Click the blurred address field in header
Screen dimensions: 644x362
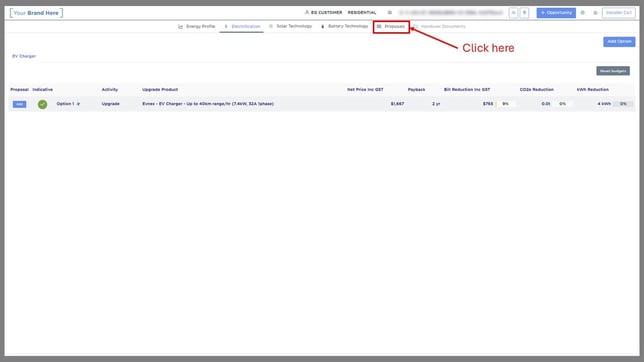451,13
